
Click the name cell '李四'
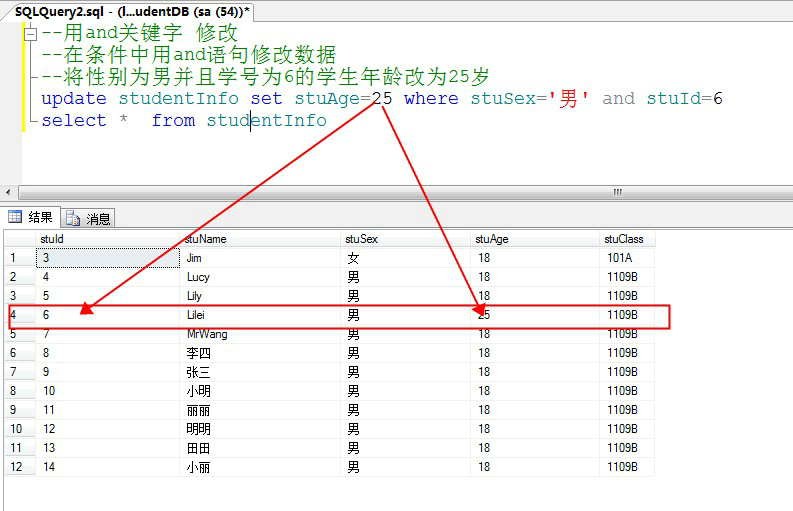260,353
